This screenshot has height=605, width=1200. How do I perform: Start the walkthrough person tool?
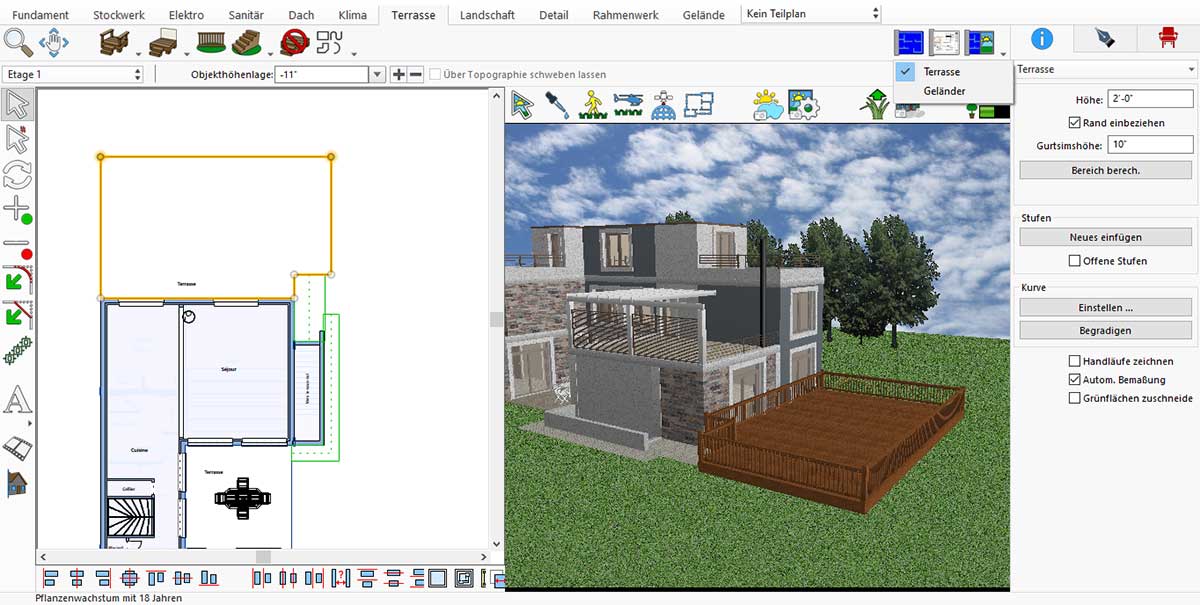pos(592,104)
